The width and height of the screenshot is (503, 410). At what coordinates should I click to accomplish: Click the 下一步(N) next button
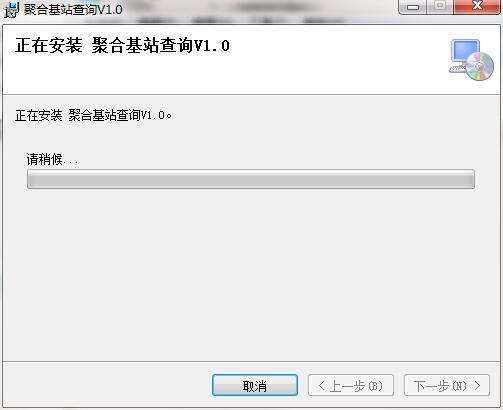447,385
